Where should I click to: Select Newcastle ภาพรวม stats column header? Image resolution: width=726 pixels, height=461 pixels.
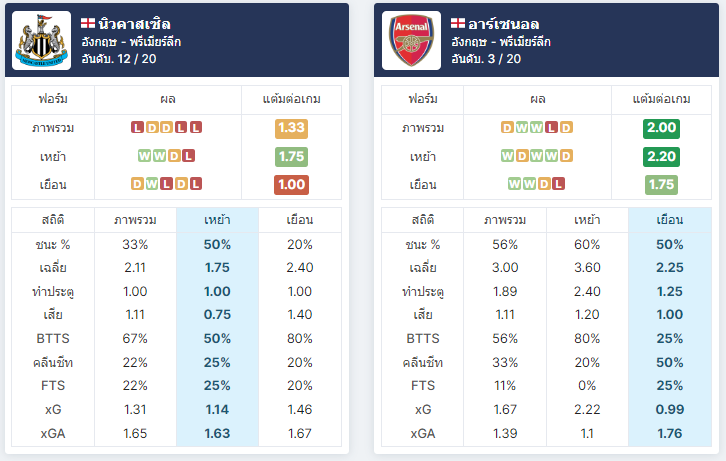pyautogui.click(x=135, y=220)
